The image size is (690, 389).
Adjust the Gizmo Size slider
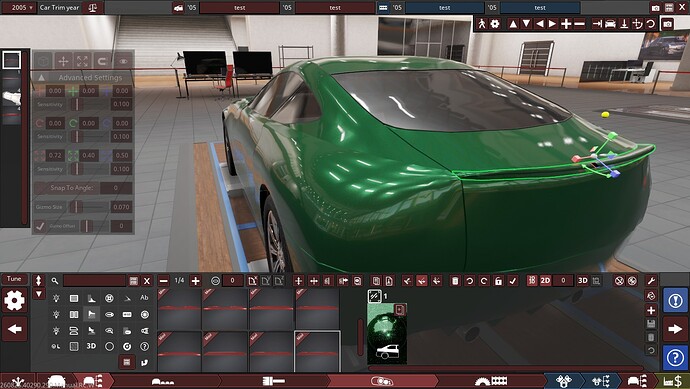click(x=88, y=207)
